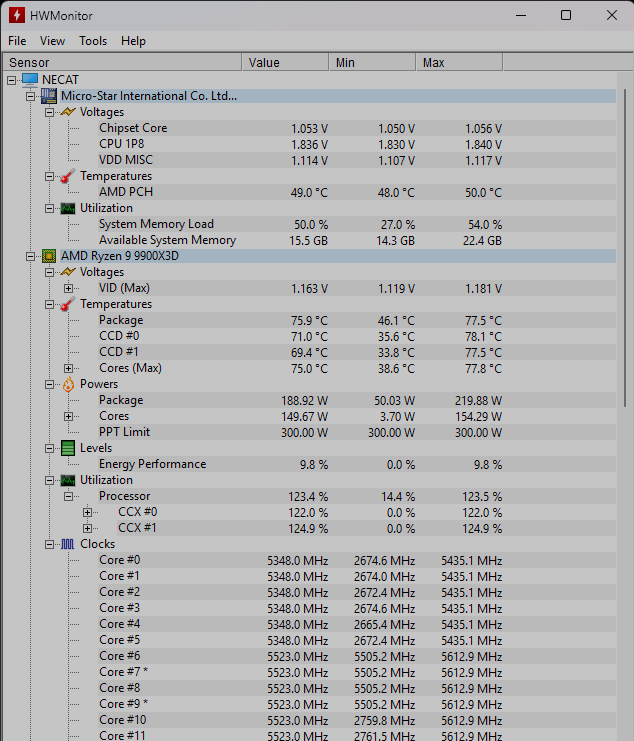This screenshot has height=741, width=634.
Task: Expand the CCX #0 entry
Action: pos(87,512)
